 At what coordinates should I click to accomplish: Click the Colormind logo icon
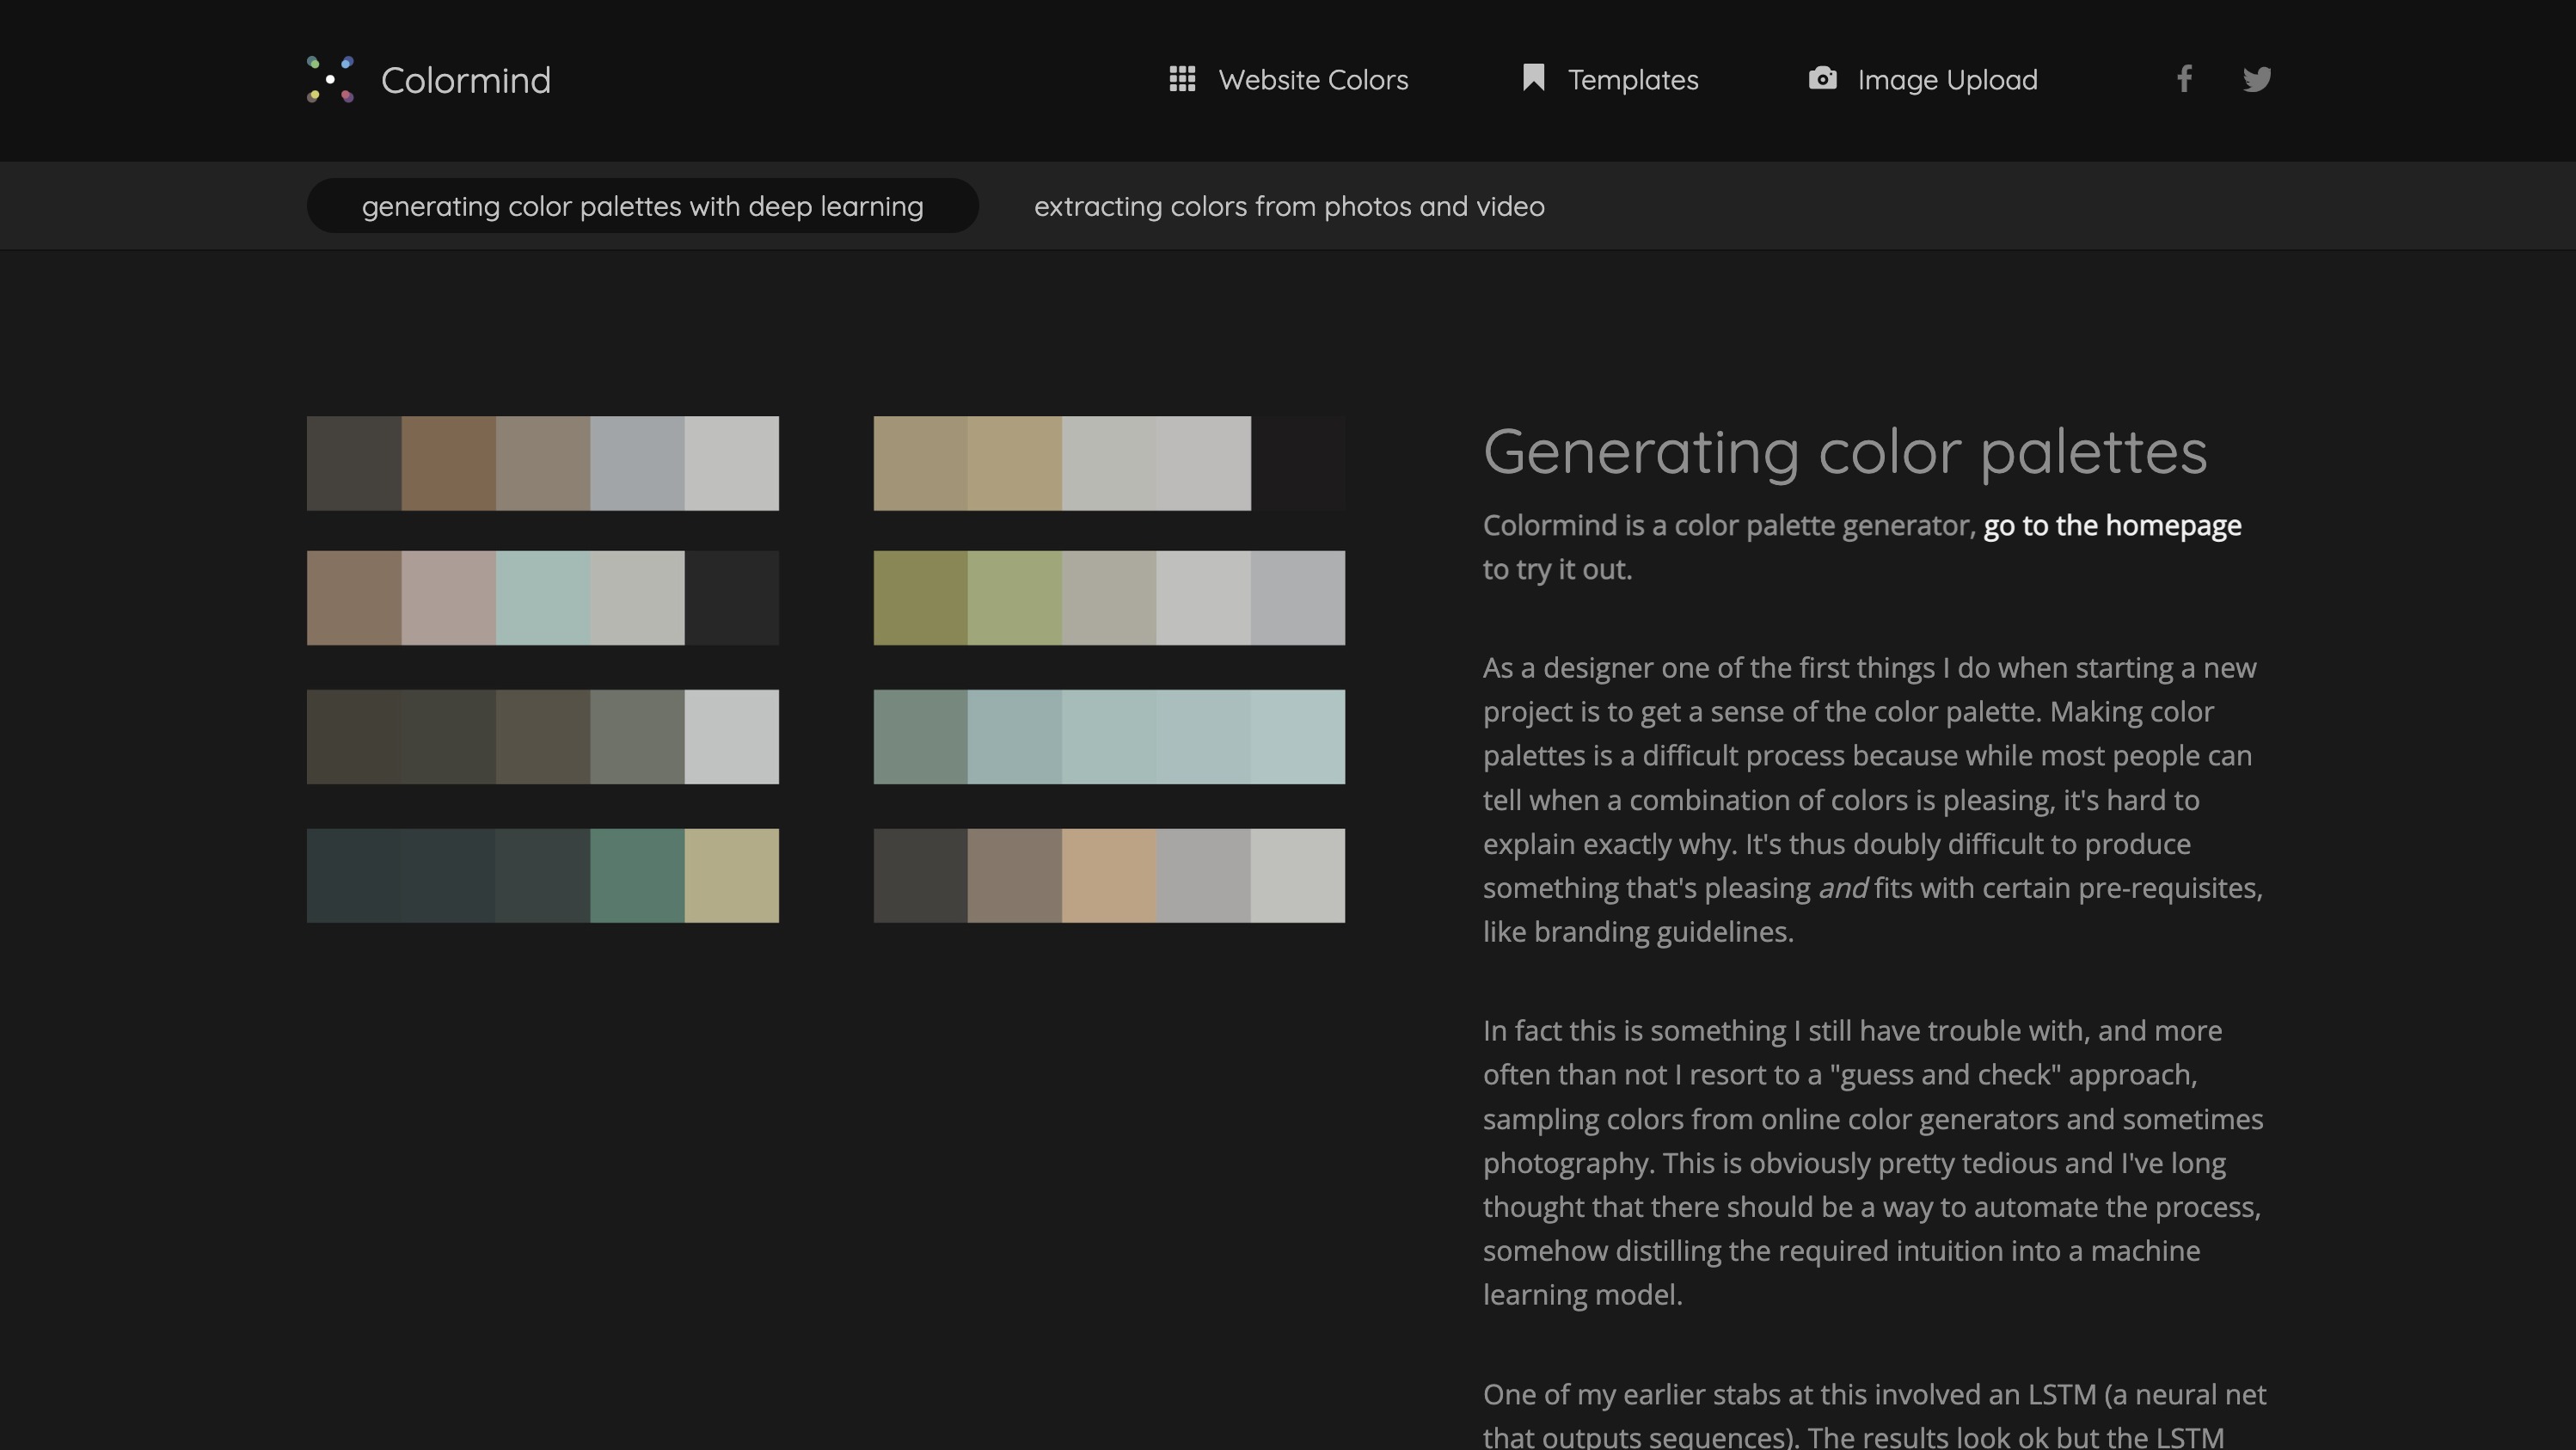coord(330,79)
